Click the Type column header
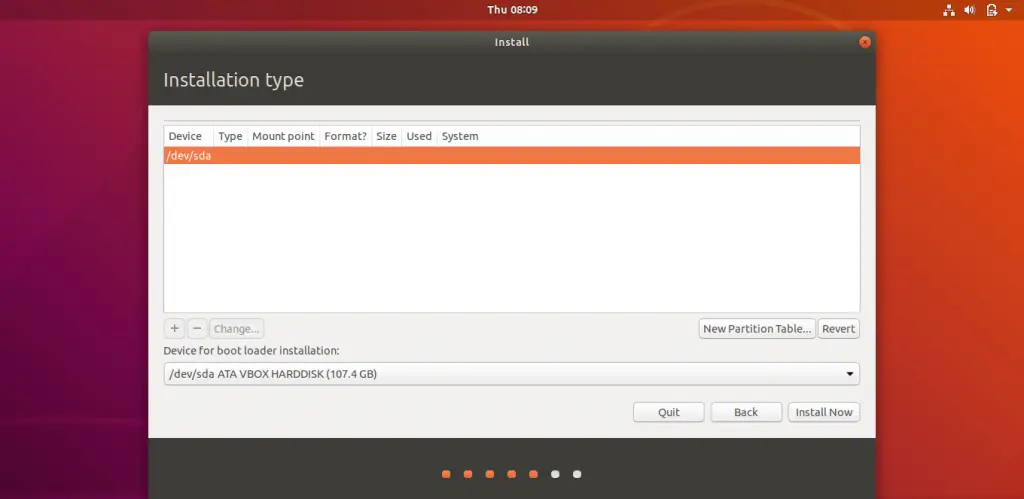This screenshot has height=499, width=1024. coord(230,136)
